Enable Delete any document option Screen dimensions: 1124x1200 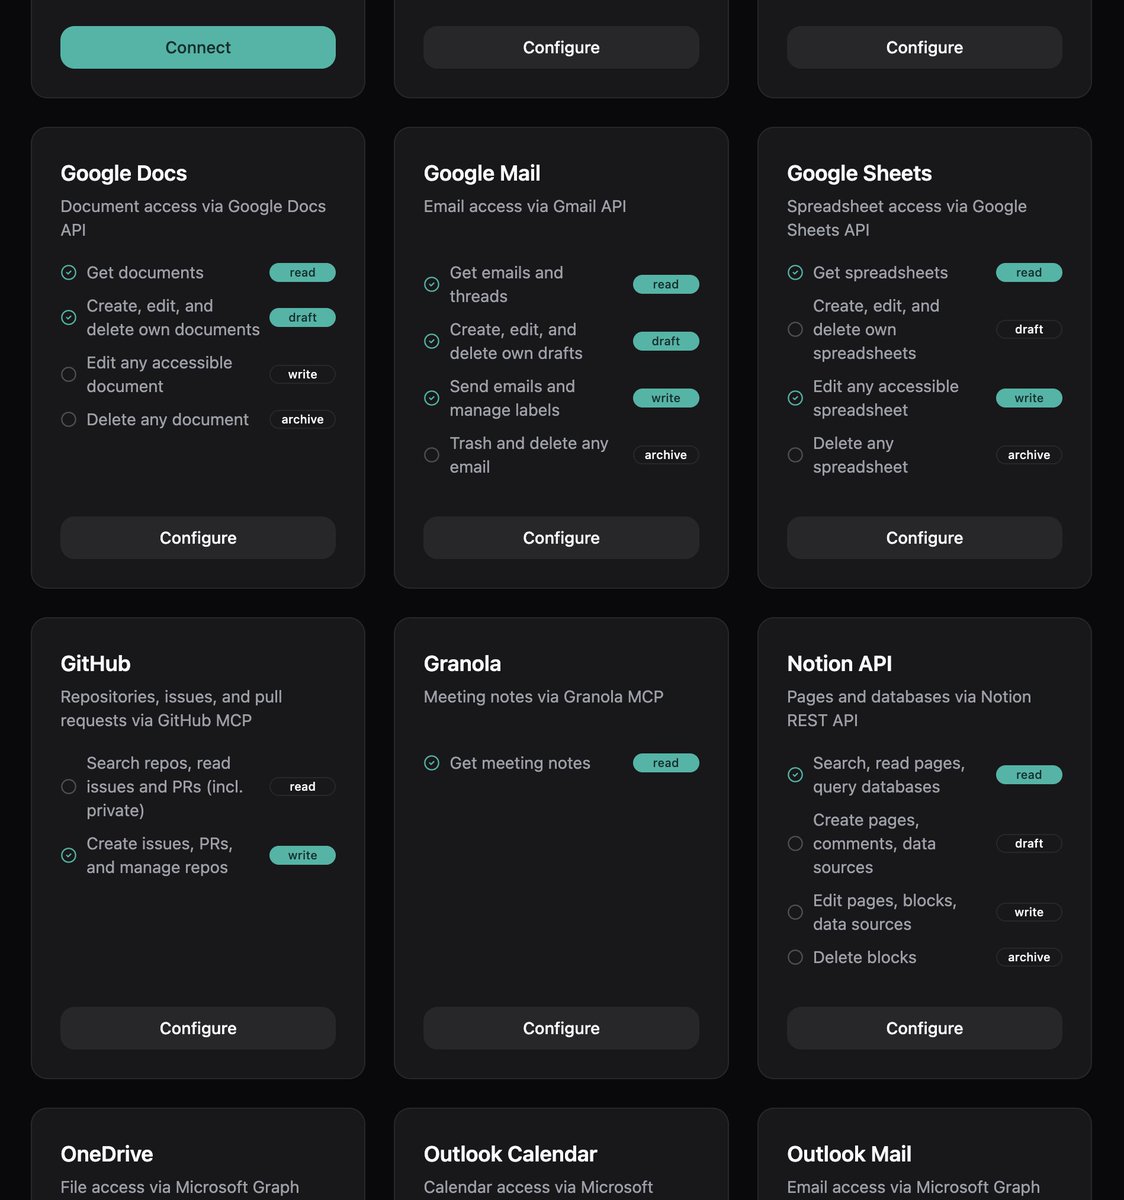tap(69, 420)
